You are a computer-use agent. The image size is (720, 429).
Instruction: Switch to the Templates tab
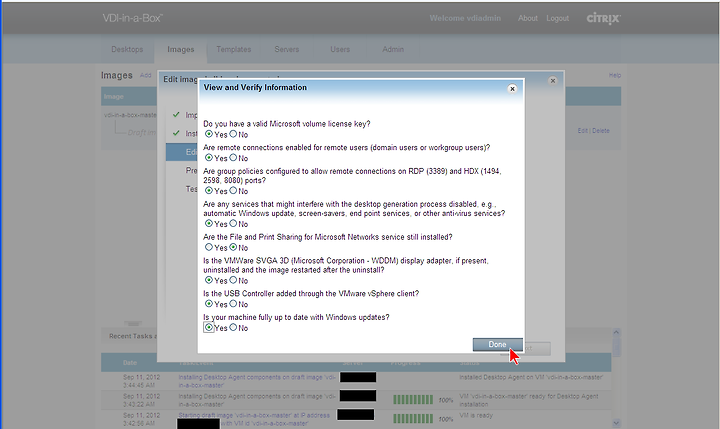[234, 49]
